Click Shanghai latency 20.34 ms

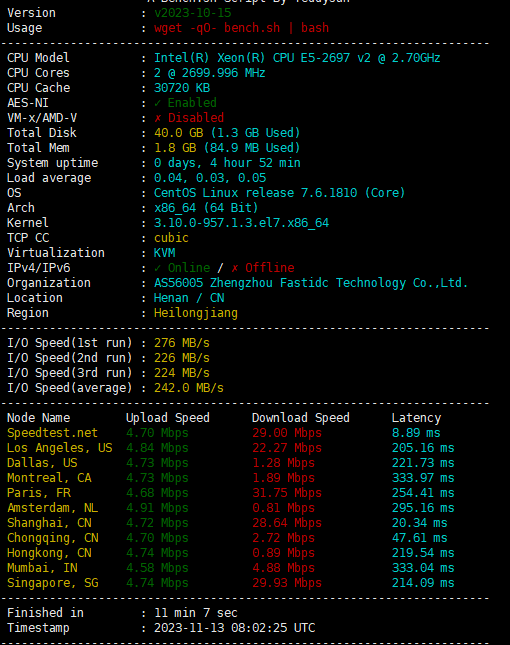pos(420,523)
